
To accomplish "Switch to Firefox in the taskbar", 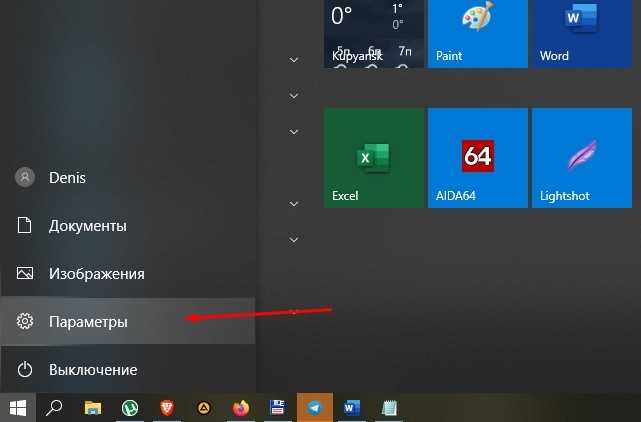I will pos(241,408).
